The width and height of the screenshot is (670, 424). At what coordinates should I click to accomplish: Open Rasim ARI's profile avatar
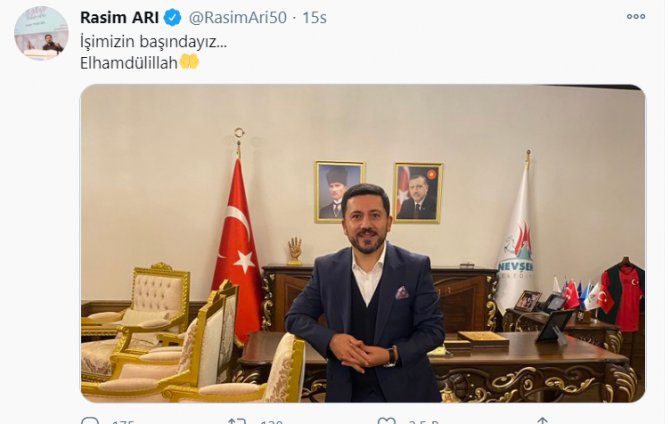click(x=41, y=33)
